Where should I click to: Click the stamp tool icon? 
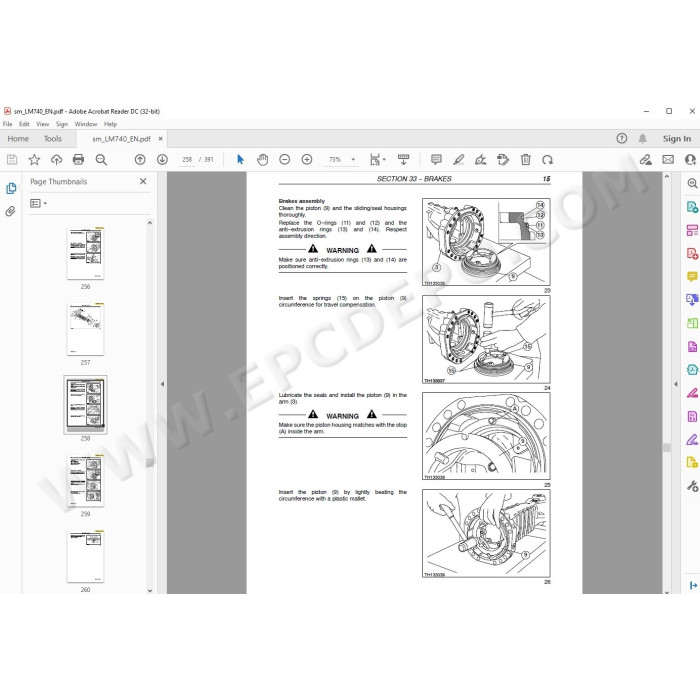(503, 159)
